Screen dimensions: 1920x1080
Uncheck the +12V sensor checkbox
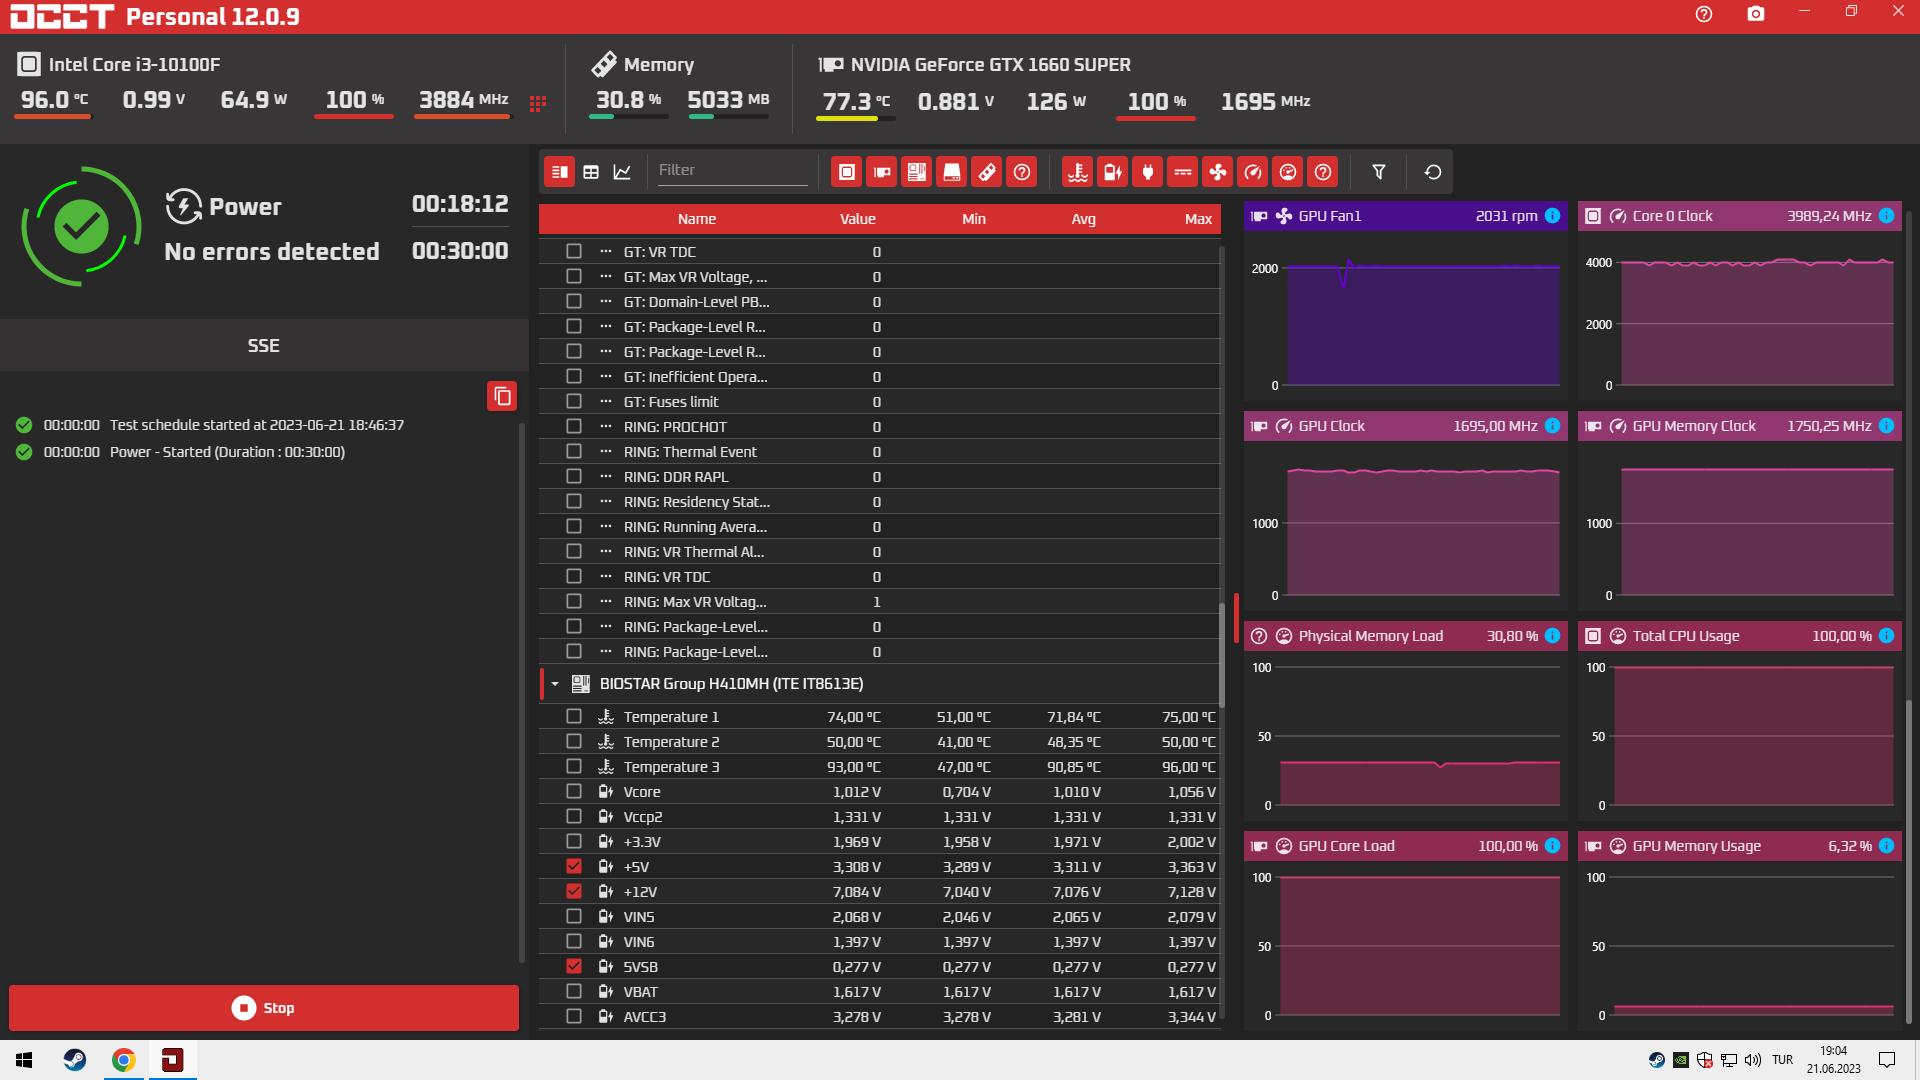[574, 891]
